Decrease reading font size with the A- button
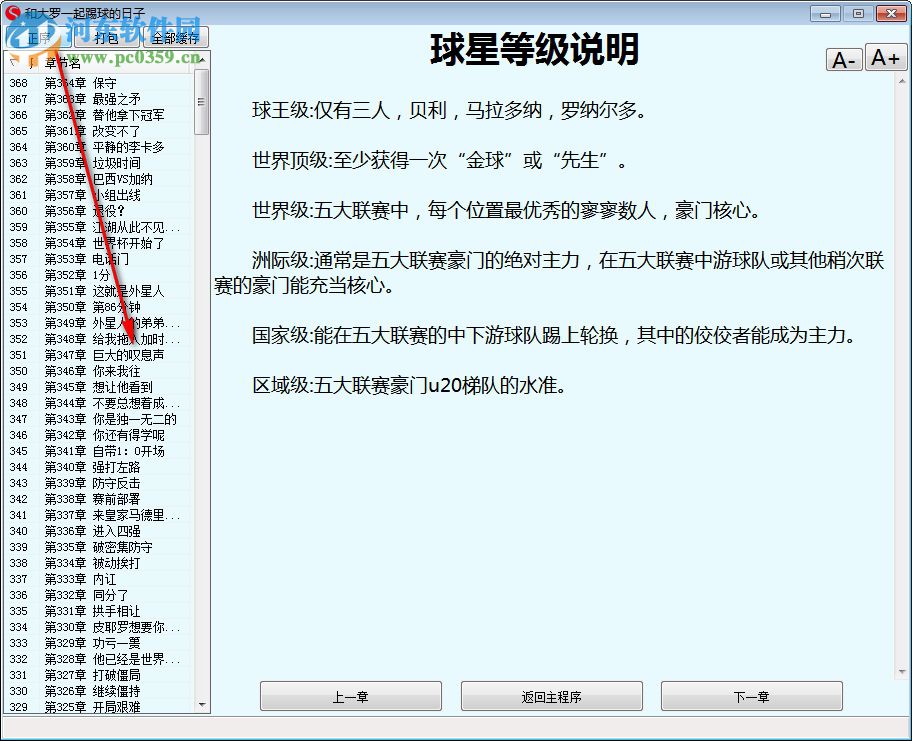Screen dimensions: 912x741 [843, 58]
